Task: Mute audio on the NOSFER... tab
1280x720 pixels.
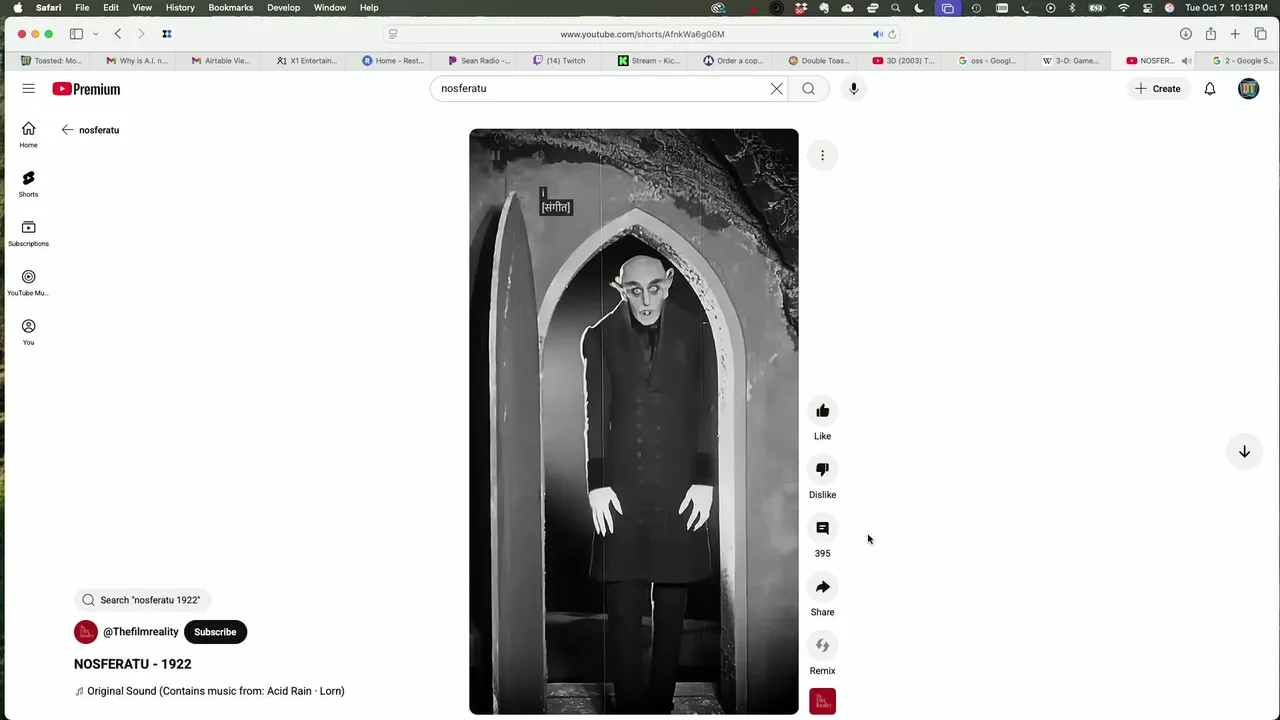Action: (1187, 61)
